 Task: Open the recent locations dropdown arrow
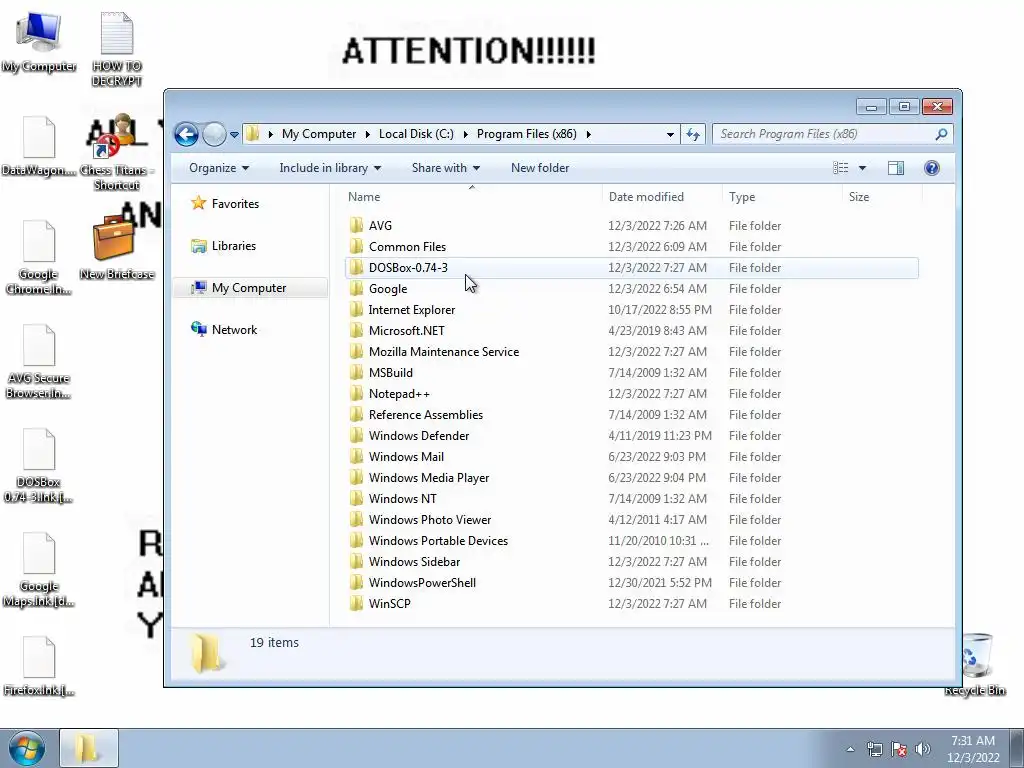[x=234, y=135]
